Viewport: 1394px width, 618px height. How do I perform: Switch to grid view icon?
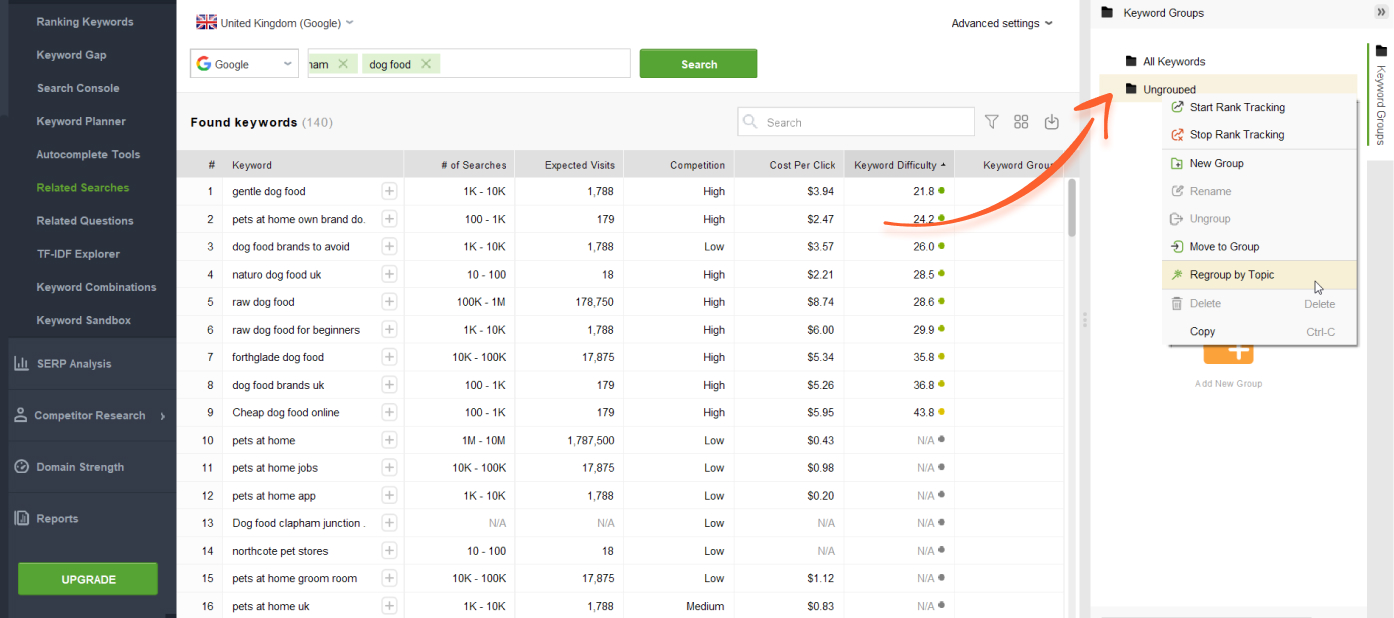[1021, 122]
